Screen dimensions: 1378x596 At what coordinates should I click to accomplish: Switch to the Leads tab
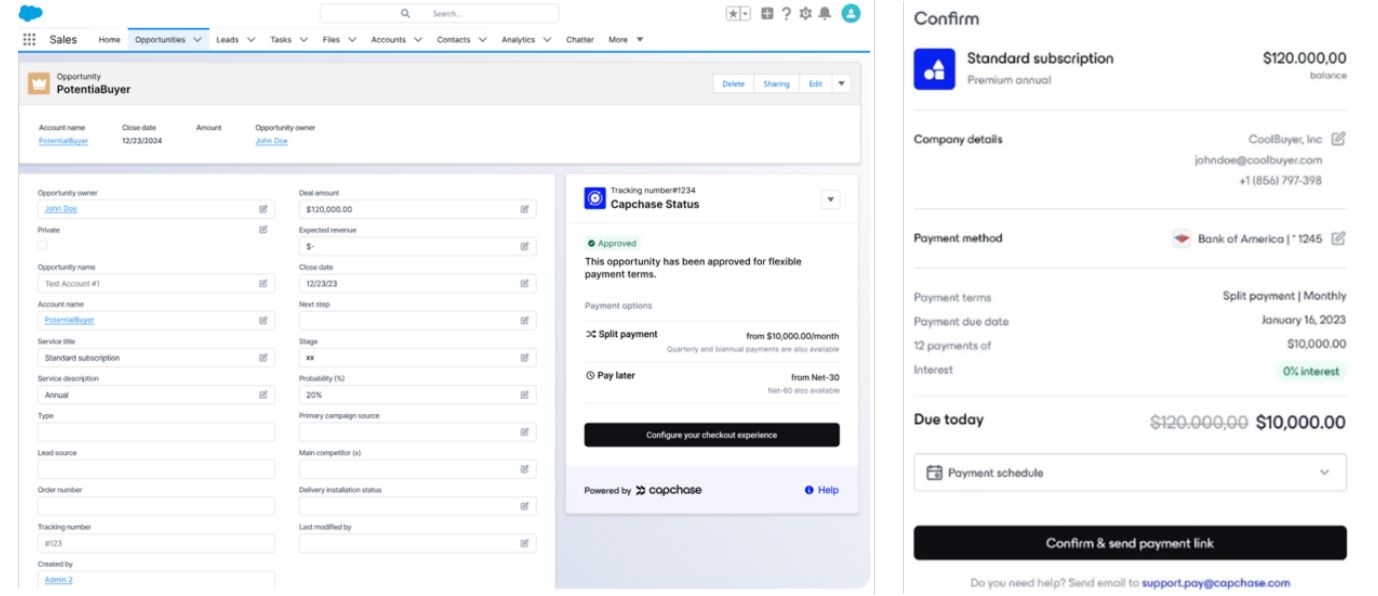tap(227, 40)
